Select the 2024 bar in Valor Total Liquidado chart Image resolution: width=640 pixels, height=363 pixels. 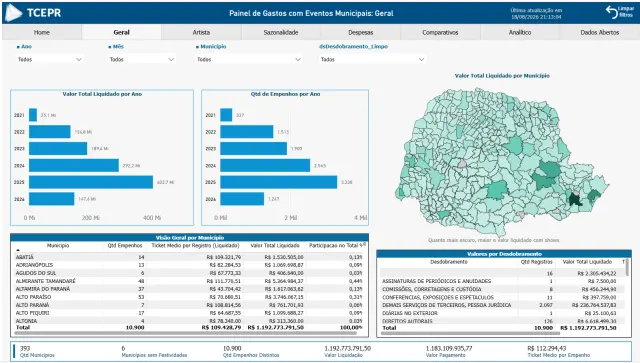click(74, 165)
